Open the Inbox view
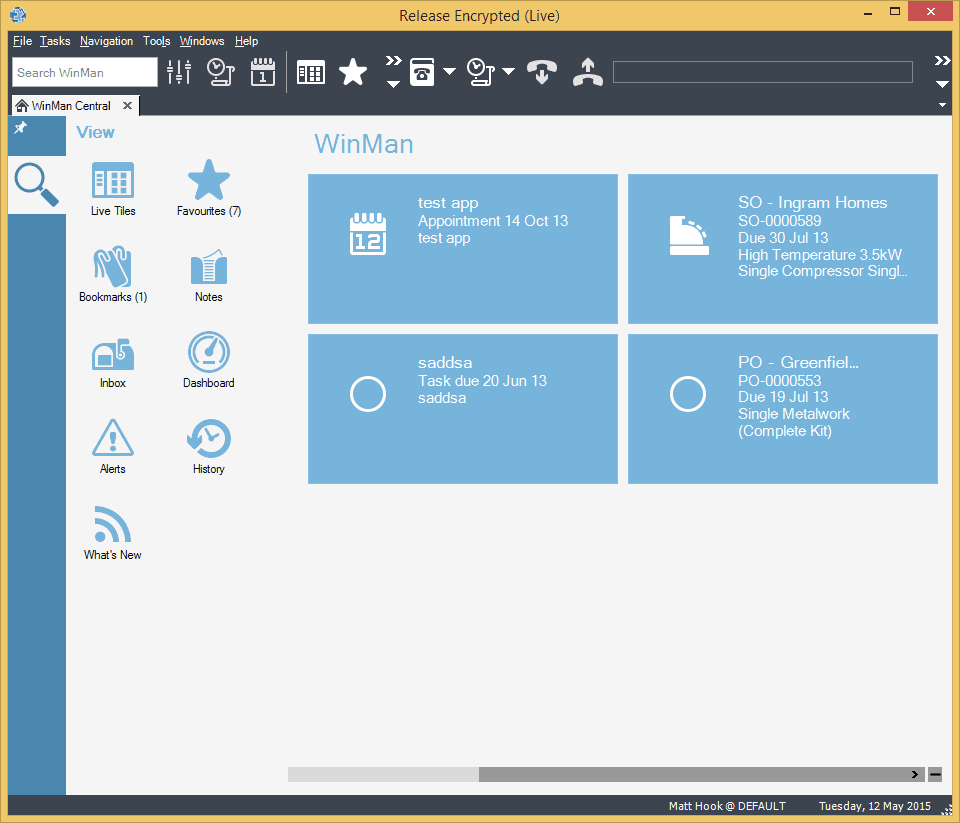This screenshot has width=960, height=823. coord(112,360)
